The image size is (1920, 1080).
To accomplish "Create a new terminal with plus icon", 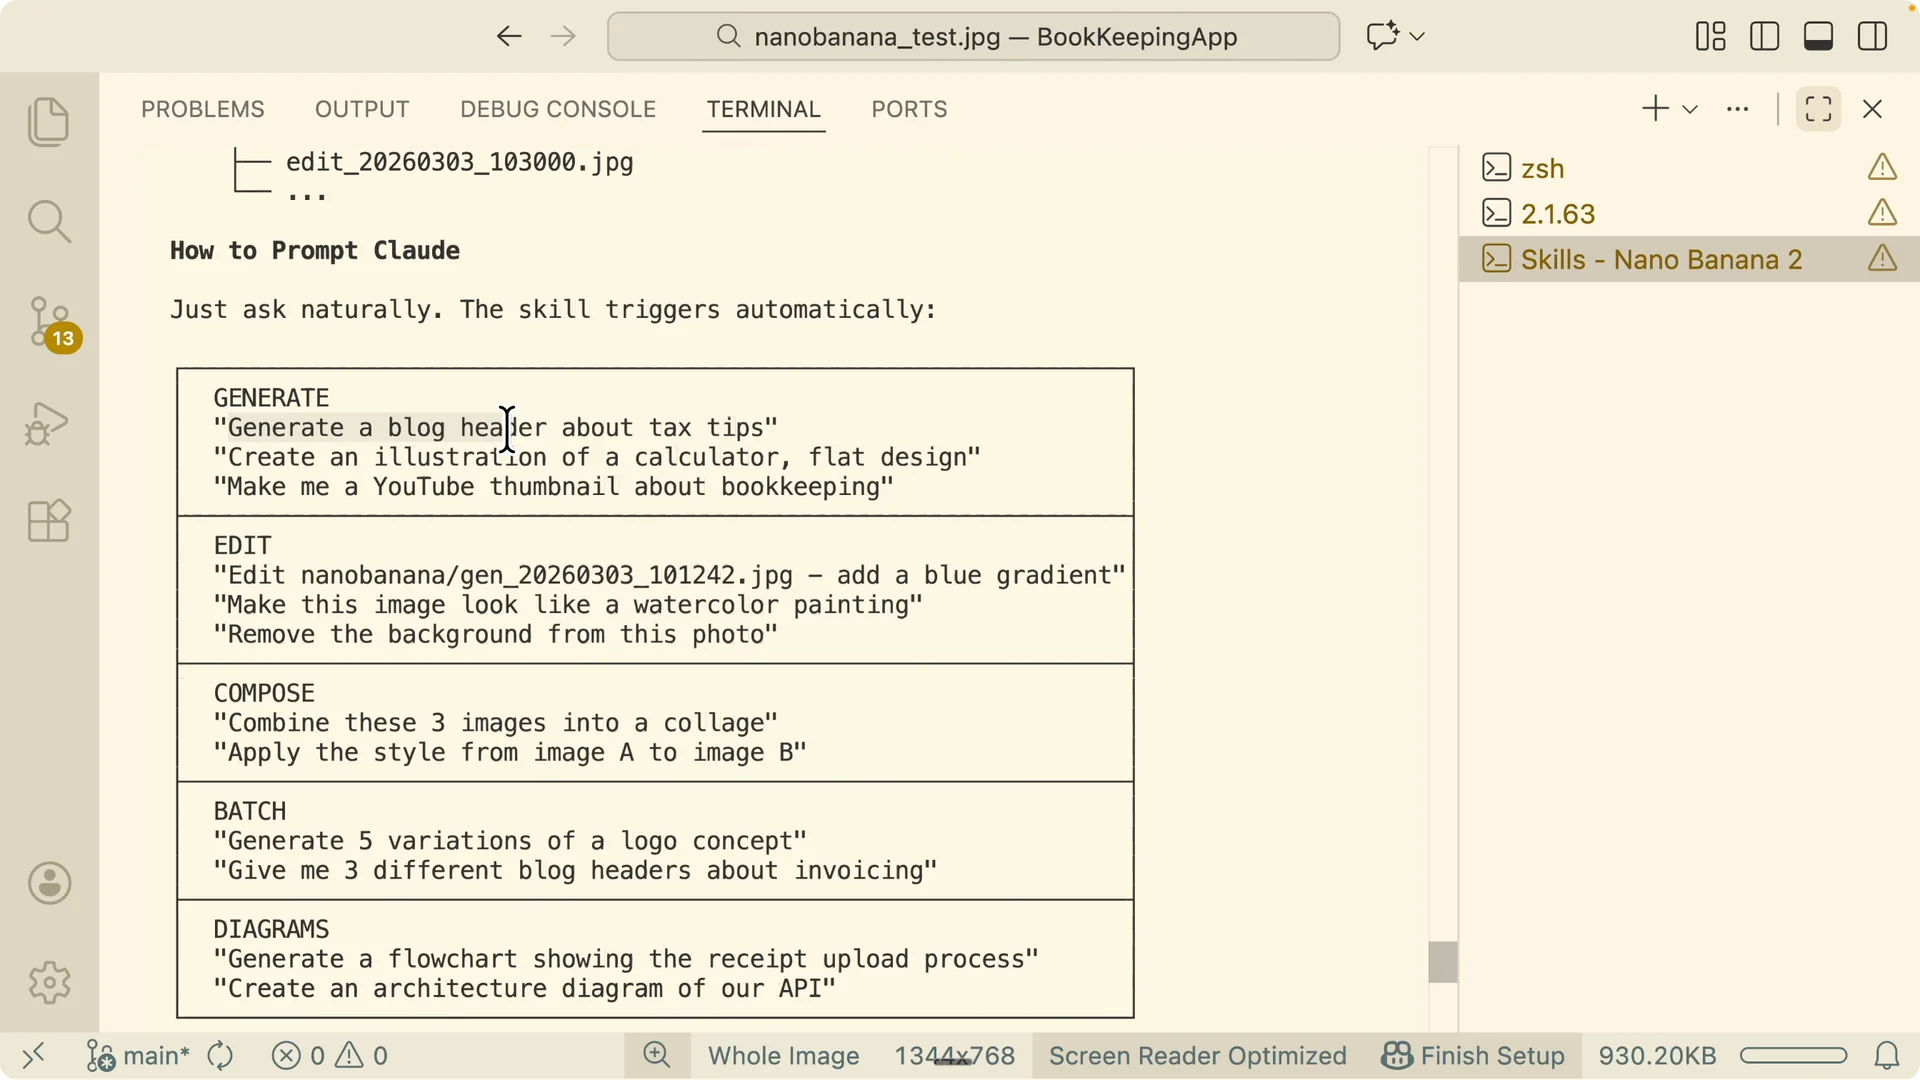I will tap(1656, 109).
